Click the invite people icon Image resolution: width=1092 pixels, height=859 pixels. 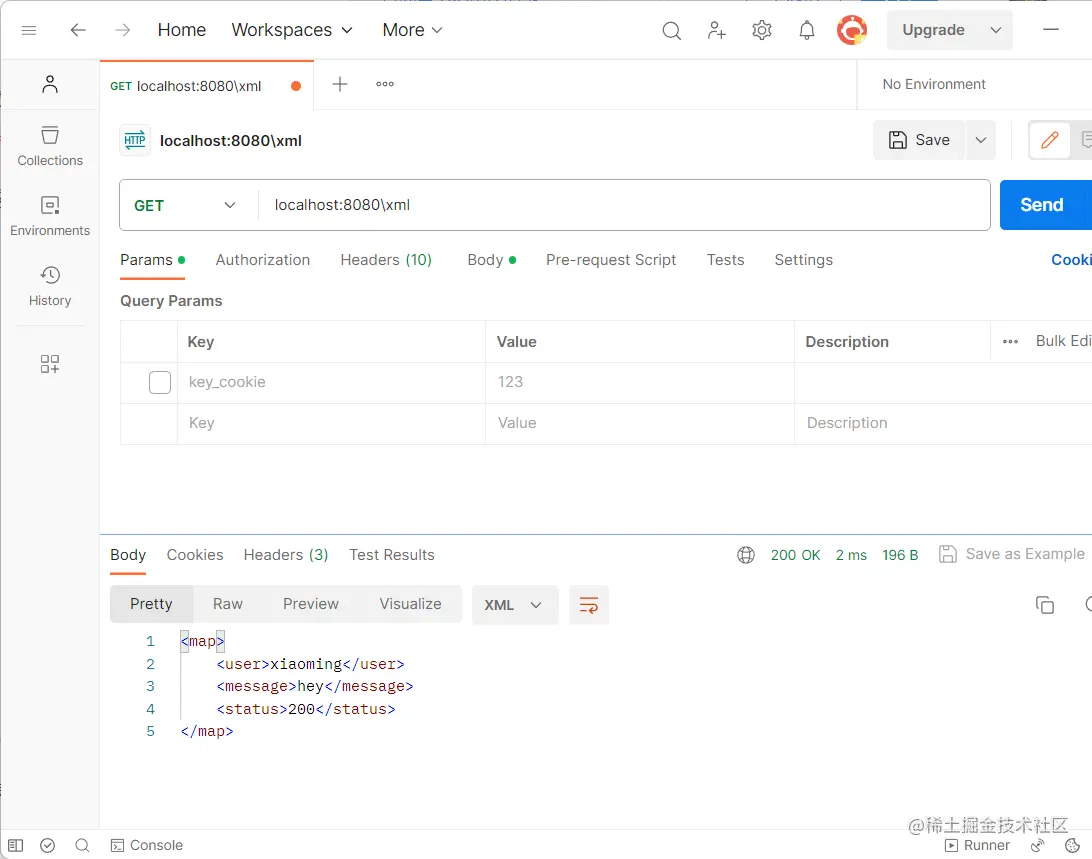pos(717,31)
